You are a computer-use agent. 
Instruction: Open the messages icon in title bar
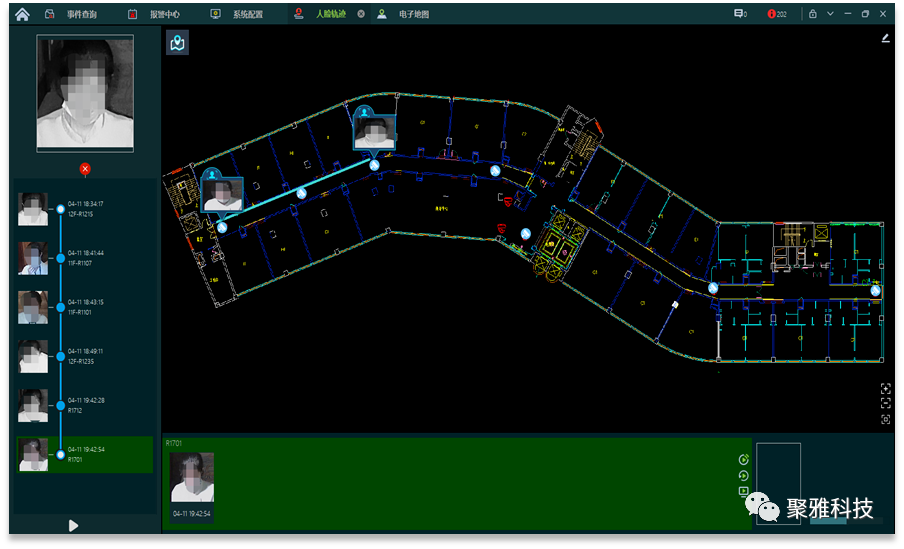[x=740, y=14]
